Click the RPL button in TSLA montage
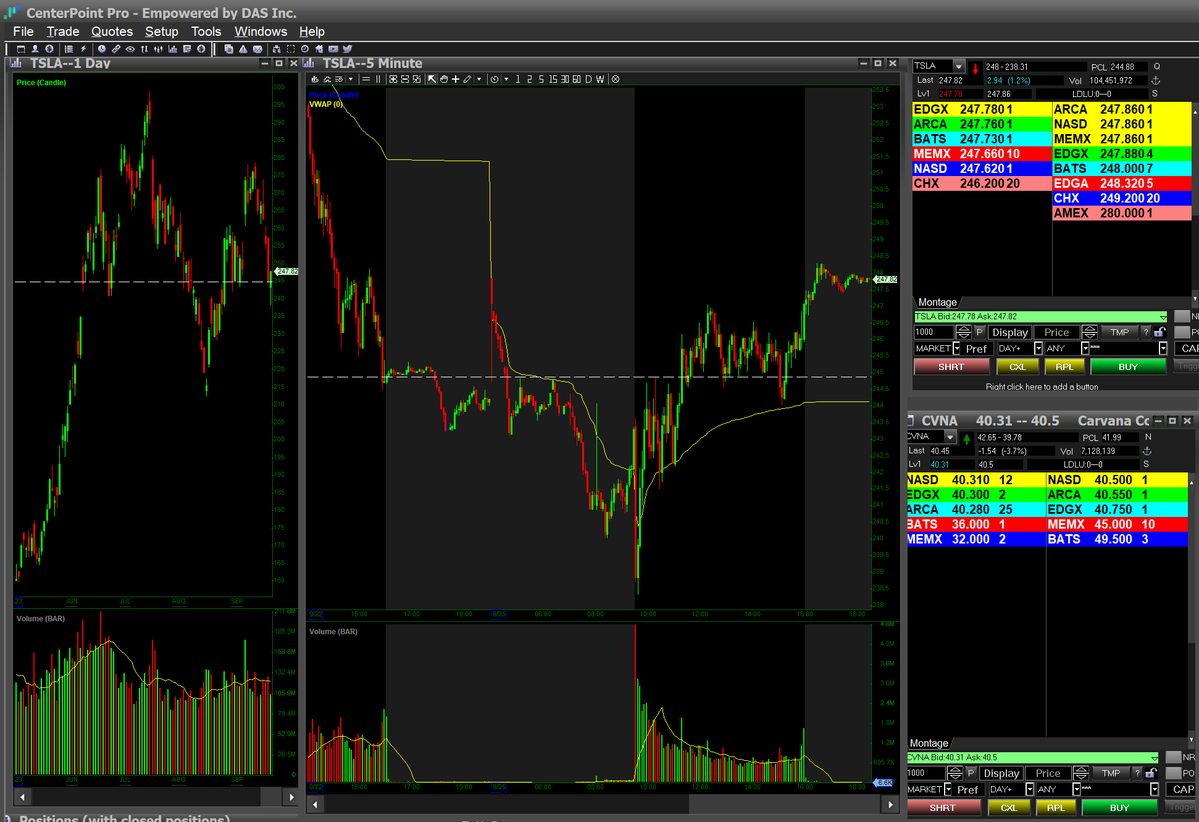1199x822 pixels. (1064, 367)
